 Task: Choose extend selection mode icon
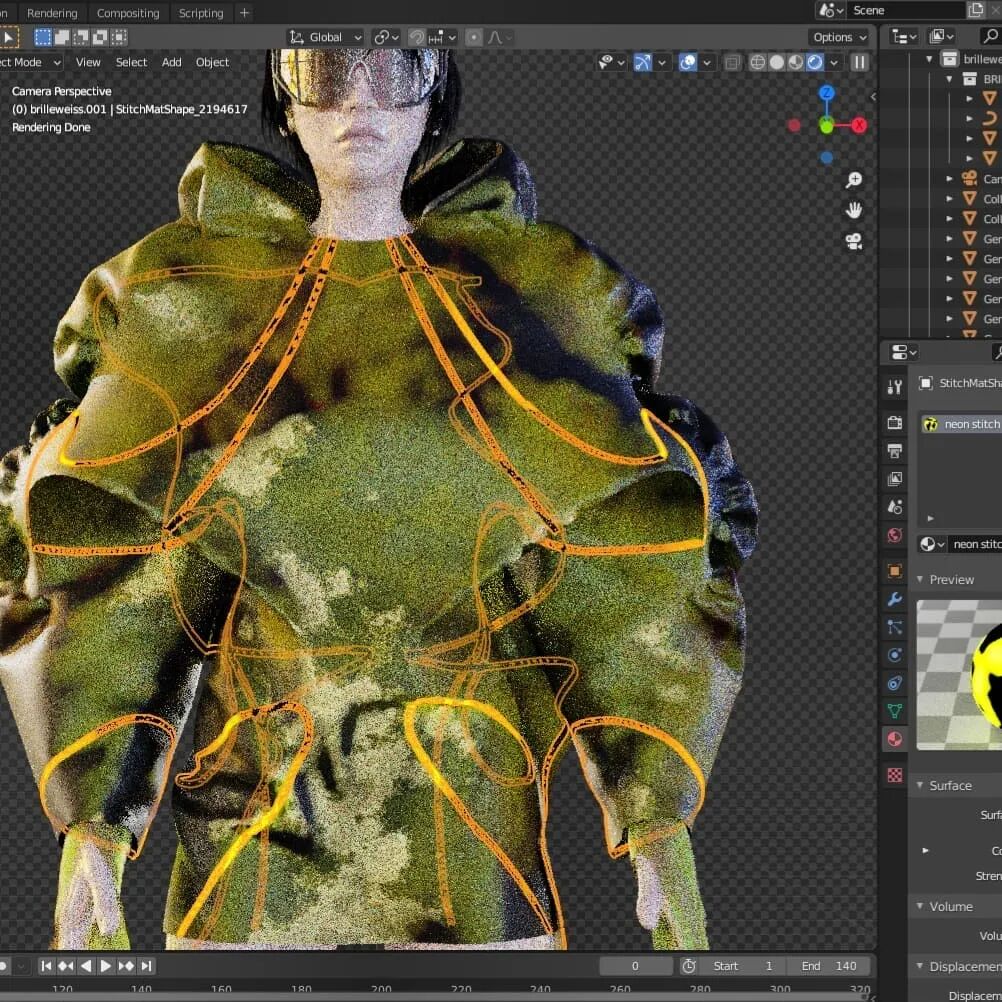pos(61,38)
